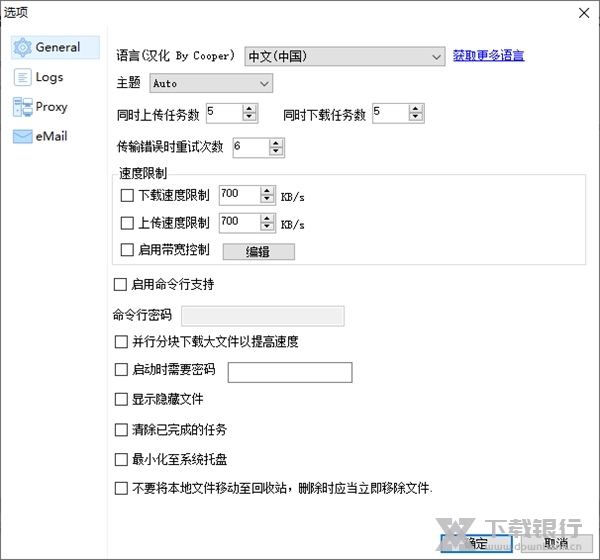This screenshot has height=560, width=600.
Task: Click the 编辑 bandwidth button
Action: tap(259, 252)
